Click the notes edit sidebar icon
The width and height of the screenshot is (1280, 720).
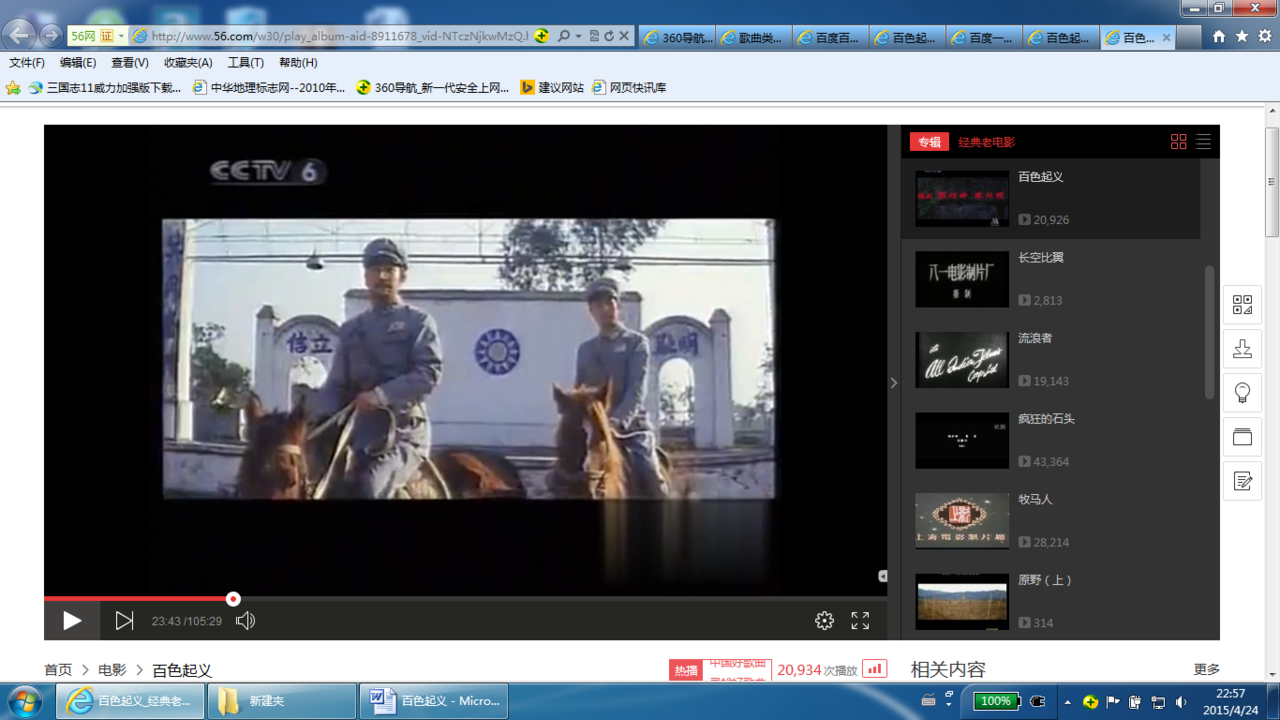point(1242,481)
